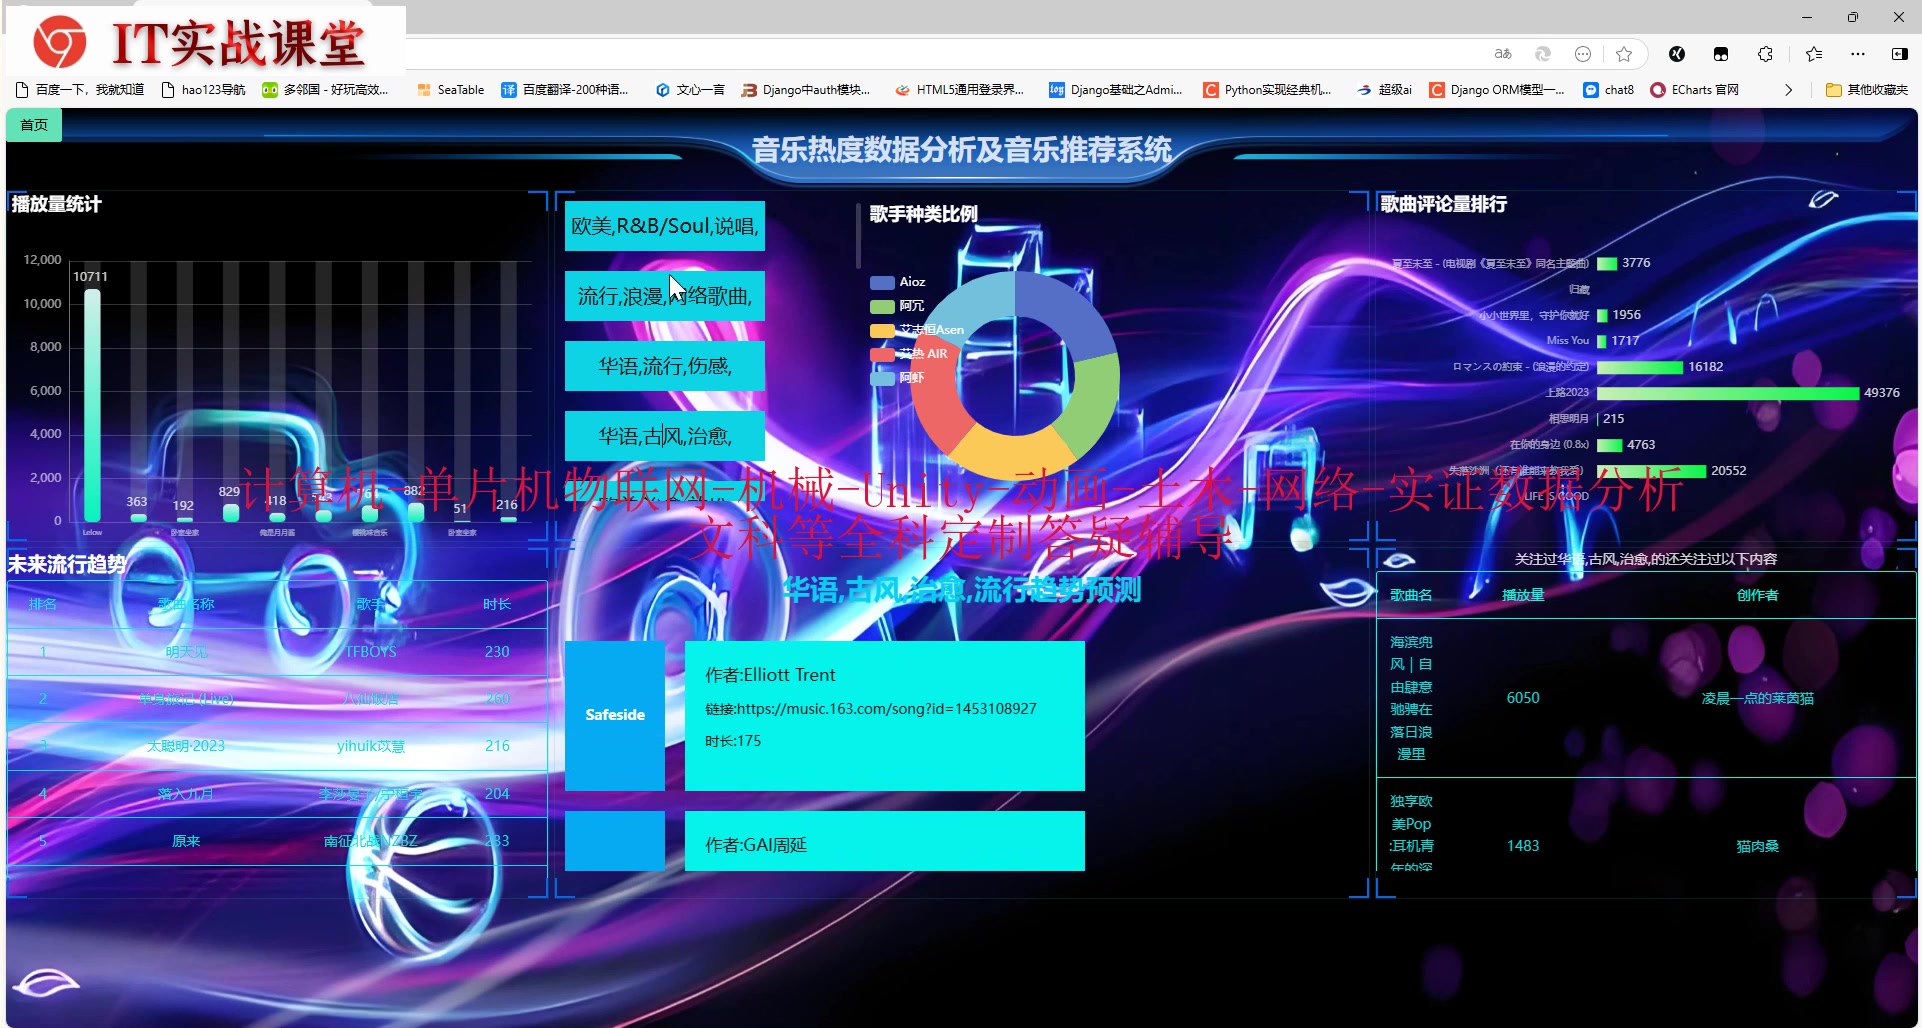Screen dimensions: 1922x1028
Task: Click the 创作者 column header
Action: 1757,595
